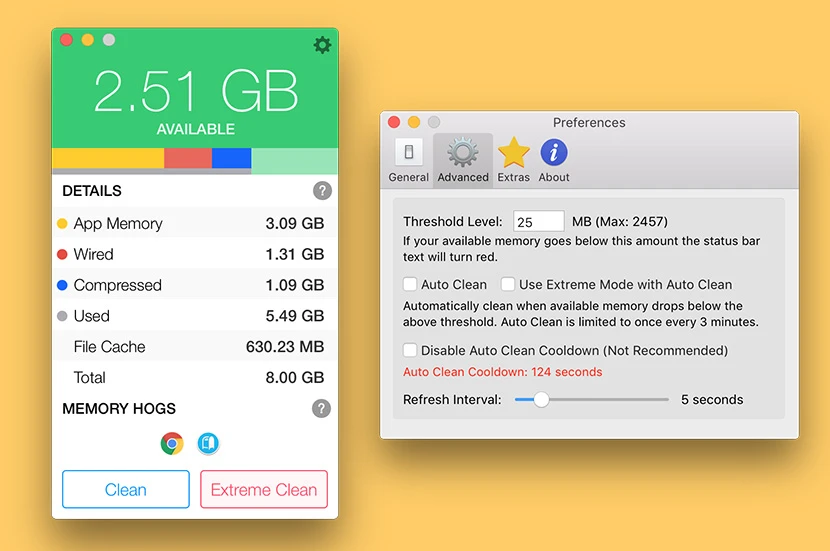830x551 pixels.
Task: Click the Threshold Level input field
Action: pyautogui.click(x=538, y=221)
